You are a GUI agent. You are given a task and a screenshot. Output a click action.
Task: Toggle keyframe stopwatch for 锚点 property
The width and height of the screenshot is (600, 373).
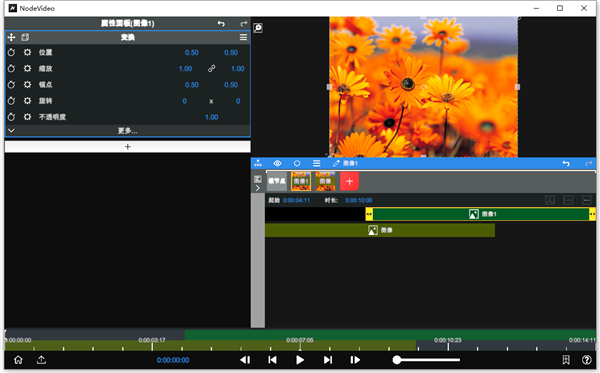(x=11, y=85)
